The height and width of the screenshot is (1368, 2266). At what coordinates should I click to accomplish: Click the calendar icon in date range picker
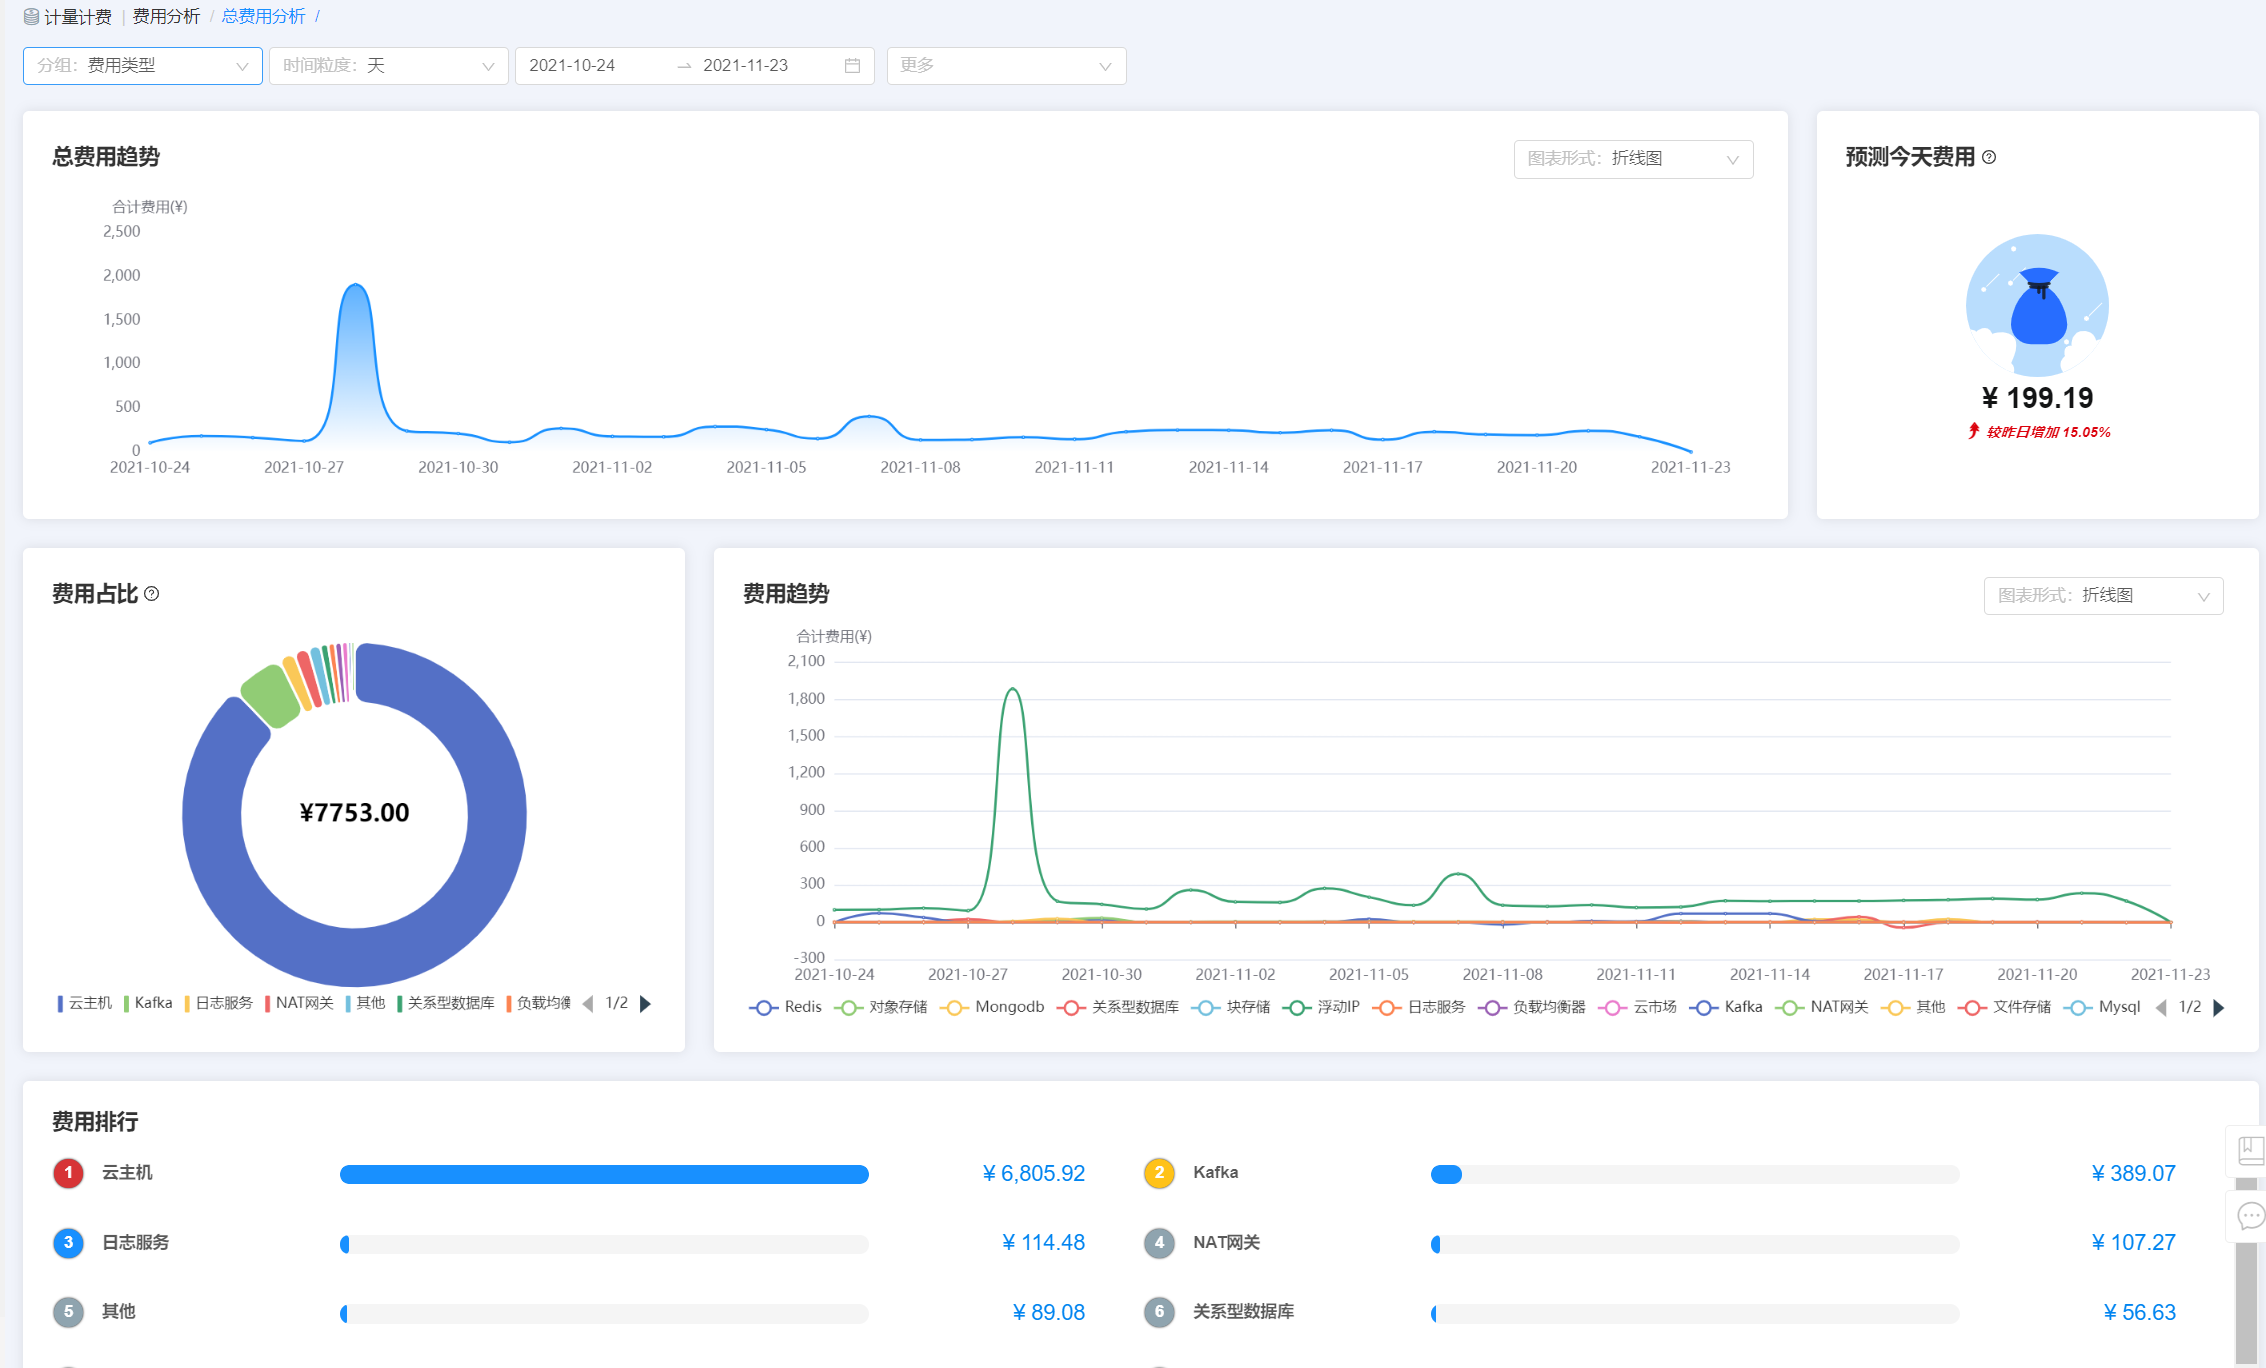[x=852, y=66]
